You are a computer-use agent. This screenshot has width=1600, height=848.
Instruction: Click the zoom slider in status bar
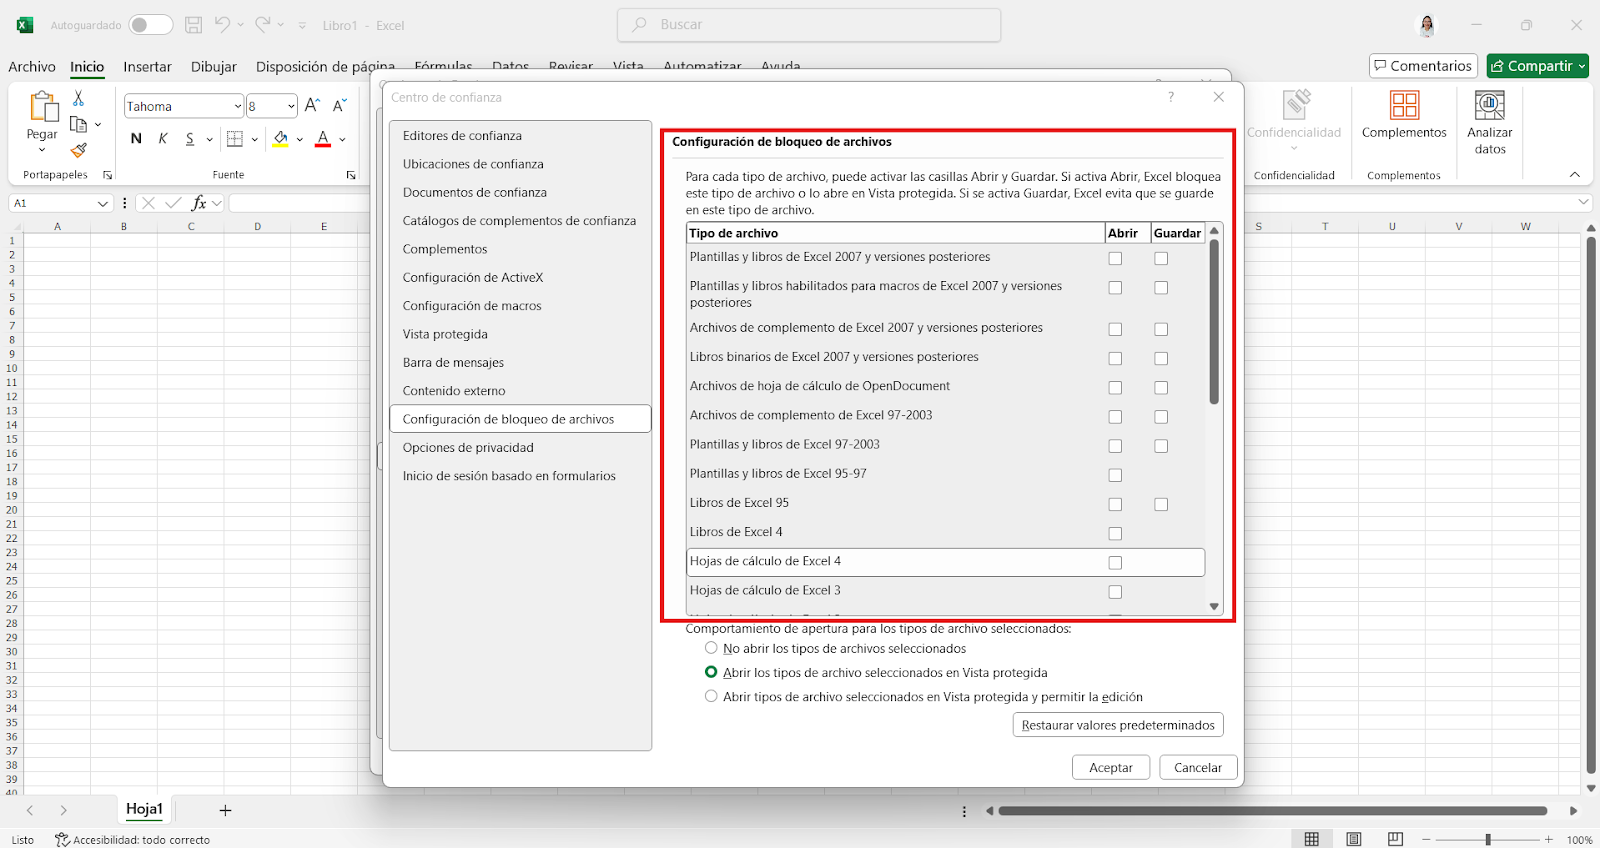1488,839
